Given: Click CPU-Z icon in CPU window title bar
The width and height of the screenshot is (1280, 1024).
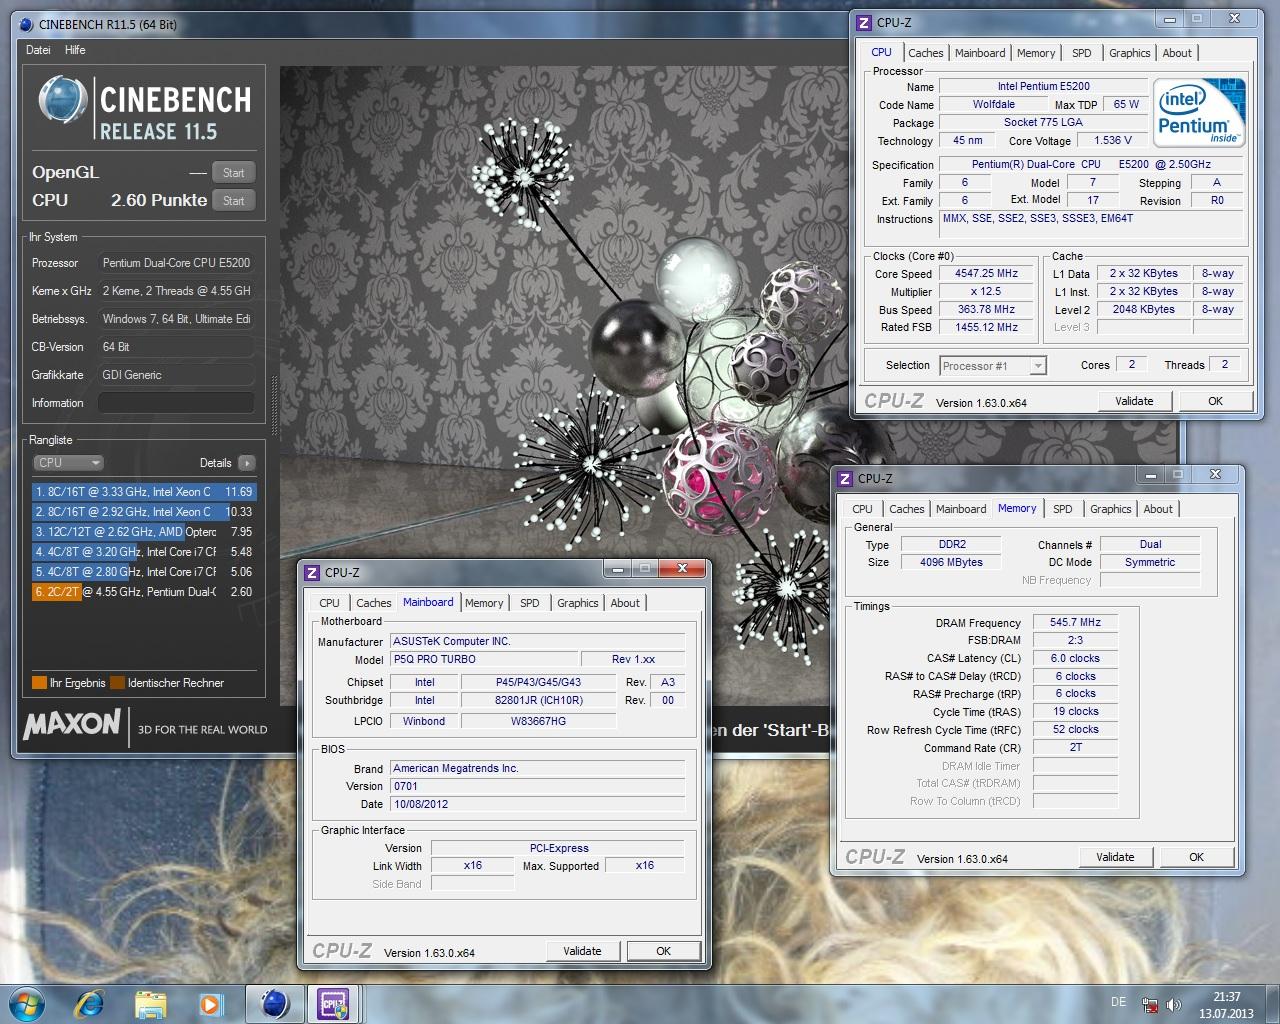Looking at the screenshot, I should click(864, 23).
